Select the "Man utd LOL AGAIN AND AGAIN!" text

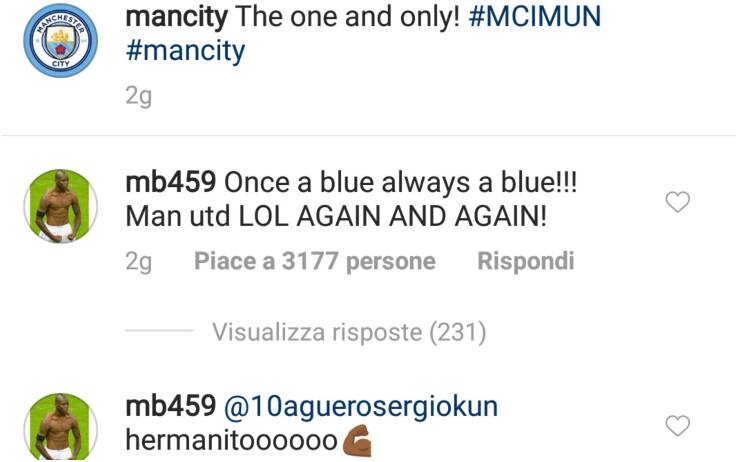(336, 216)
